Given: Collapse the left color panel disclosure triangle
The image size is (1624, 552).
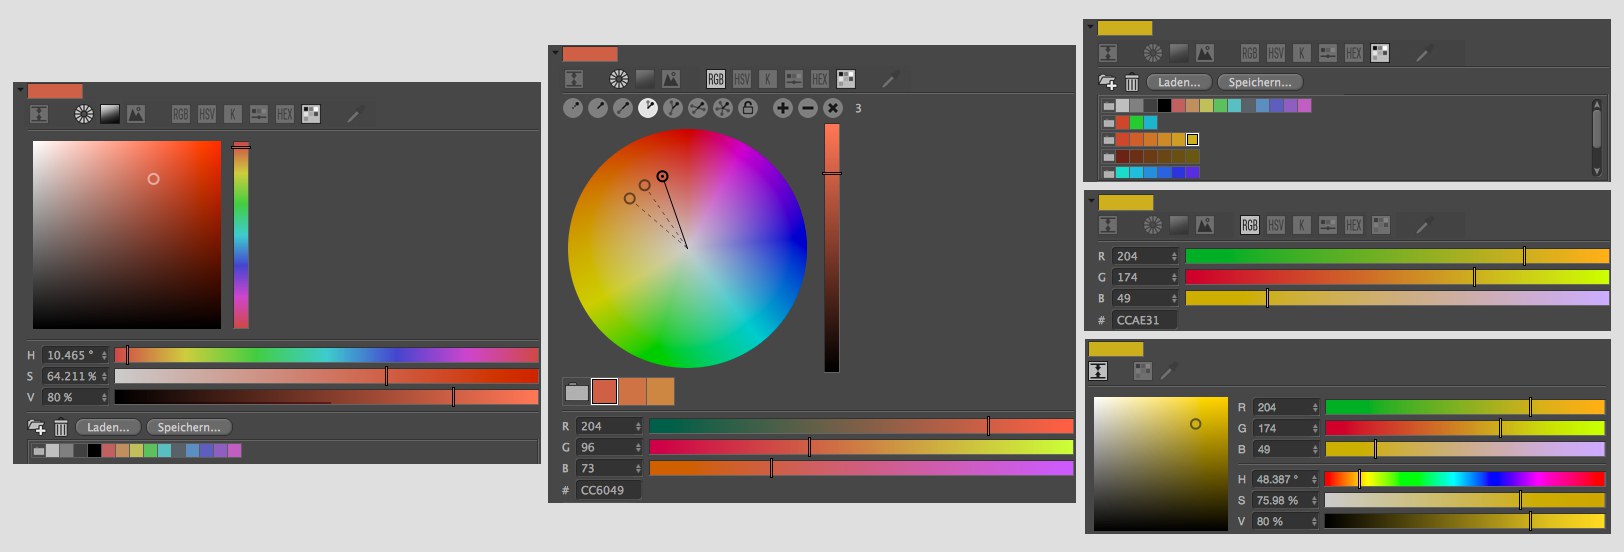Looking at the screenshot, I should click(20, 90).
